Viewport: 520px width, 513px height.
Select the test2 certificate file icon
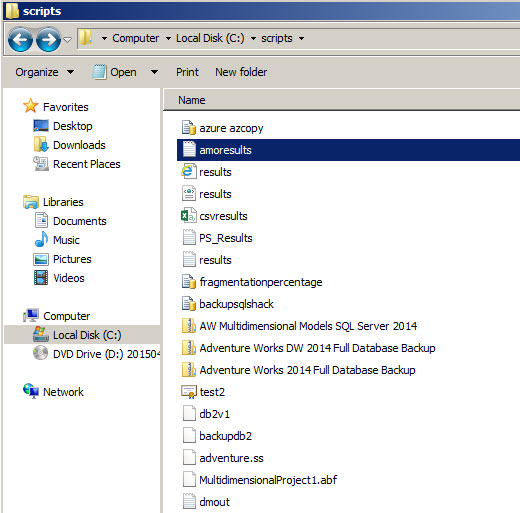point(189,392)
